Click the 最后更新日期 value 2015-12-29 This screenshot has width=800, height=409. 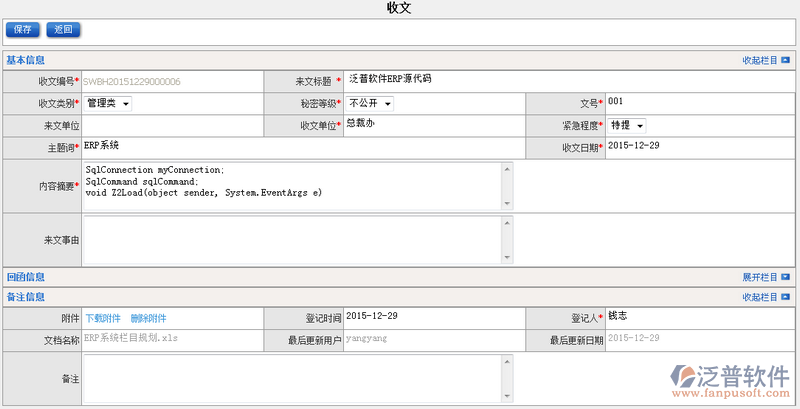634,338
